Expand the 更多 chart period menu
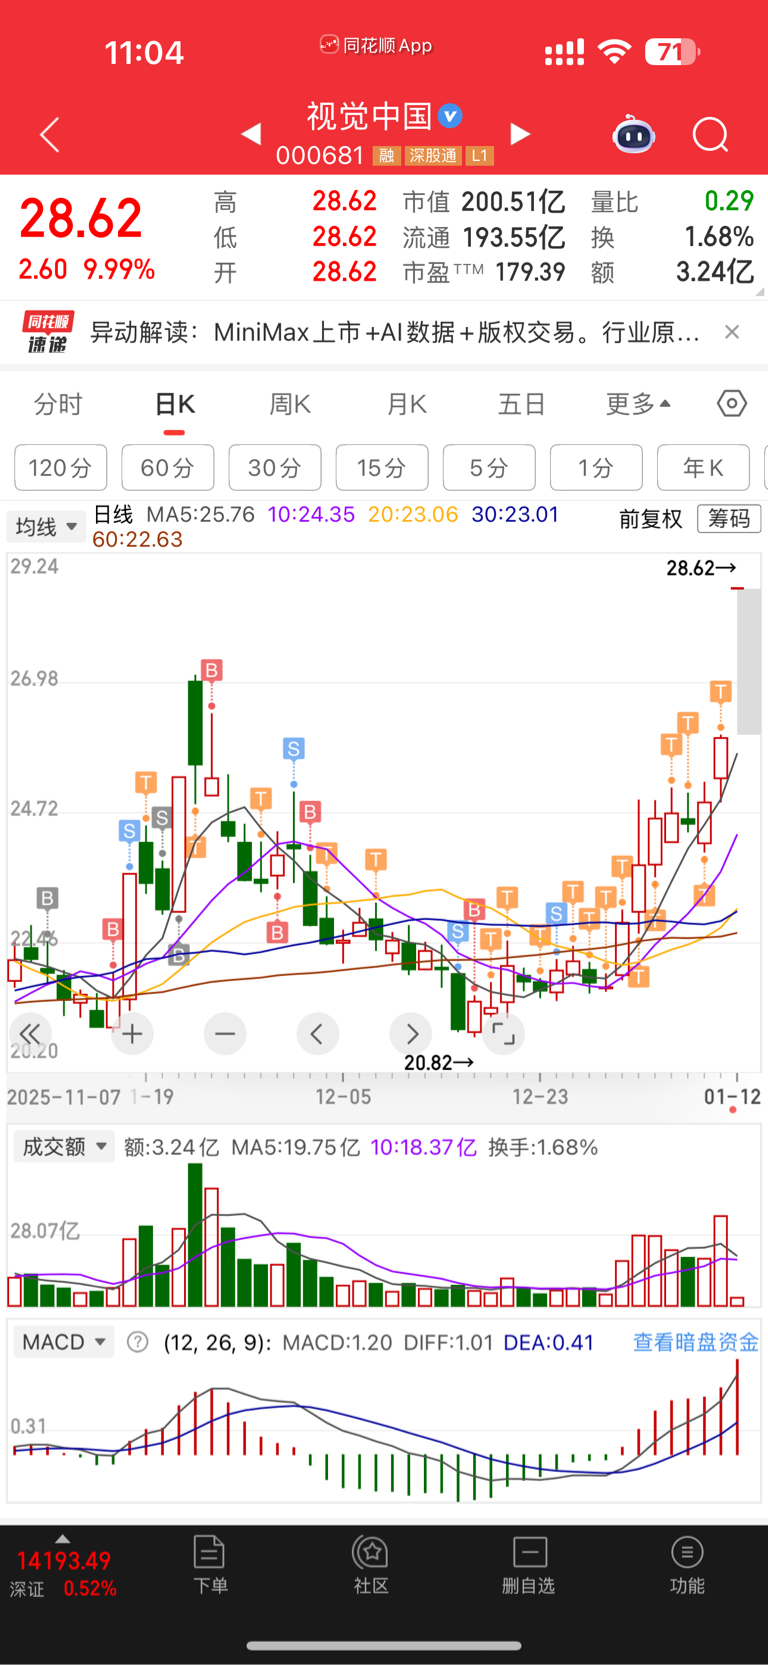Viewport: 768px width, 1665px height. (638, 404)
